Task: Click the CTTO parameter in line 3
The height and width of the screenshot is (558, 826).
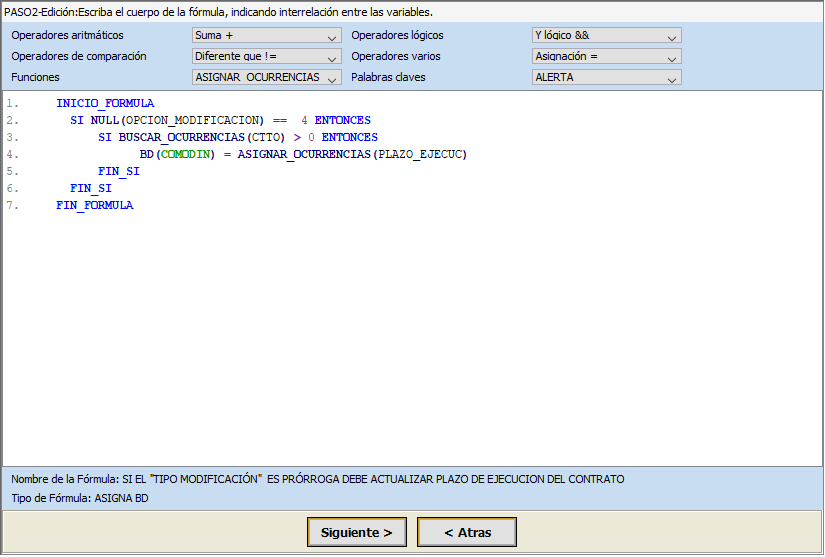Action: (x=265, y=137)
